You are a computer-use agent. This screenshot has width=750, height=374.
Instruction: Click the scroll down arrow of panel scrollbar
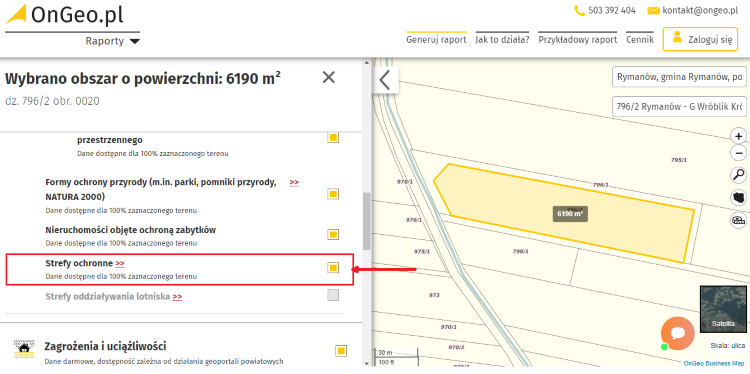[366, 364]
